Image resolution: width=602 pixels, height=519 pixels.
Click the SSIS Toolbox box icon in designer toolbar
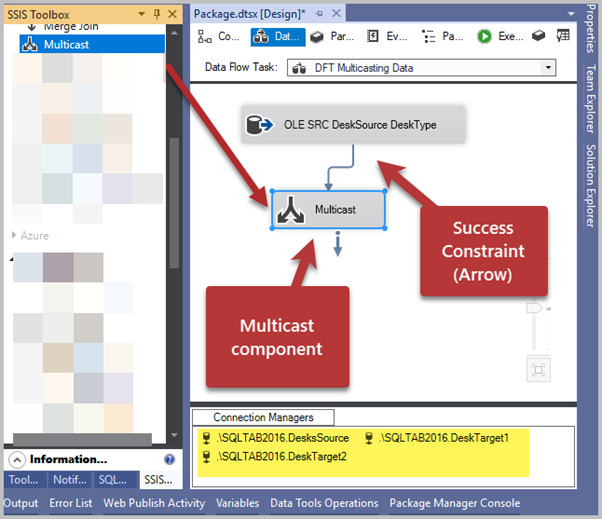pyautogui.click(x=538, y=36)
